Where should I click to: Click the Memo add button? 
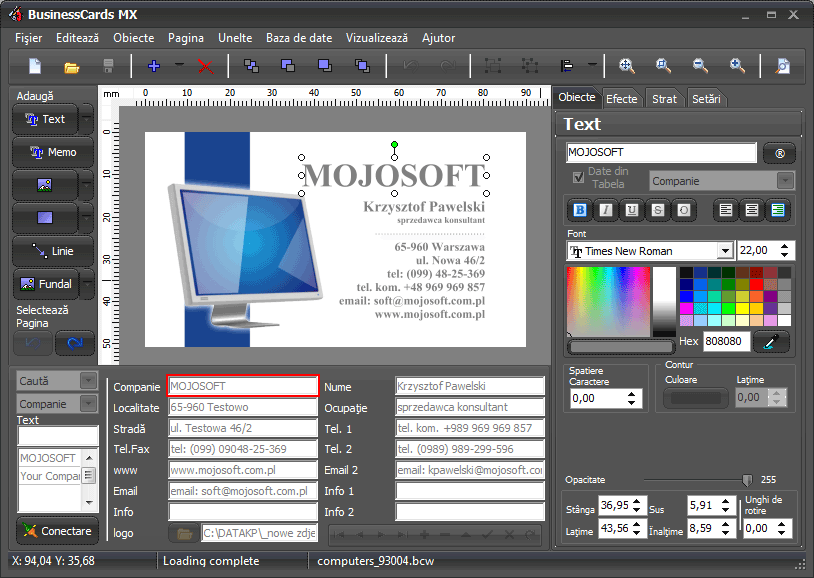(x=53, y=152)
